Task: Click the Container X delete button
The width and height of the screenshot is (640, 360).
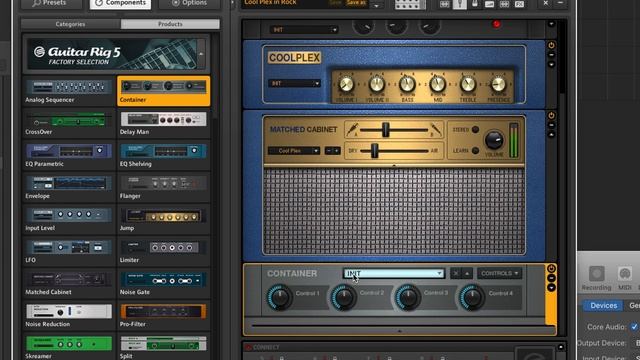Action: tap(456, 273)
